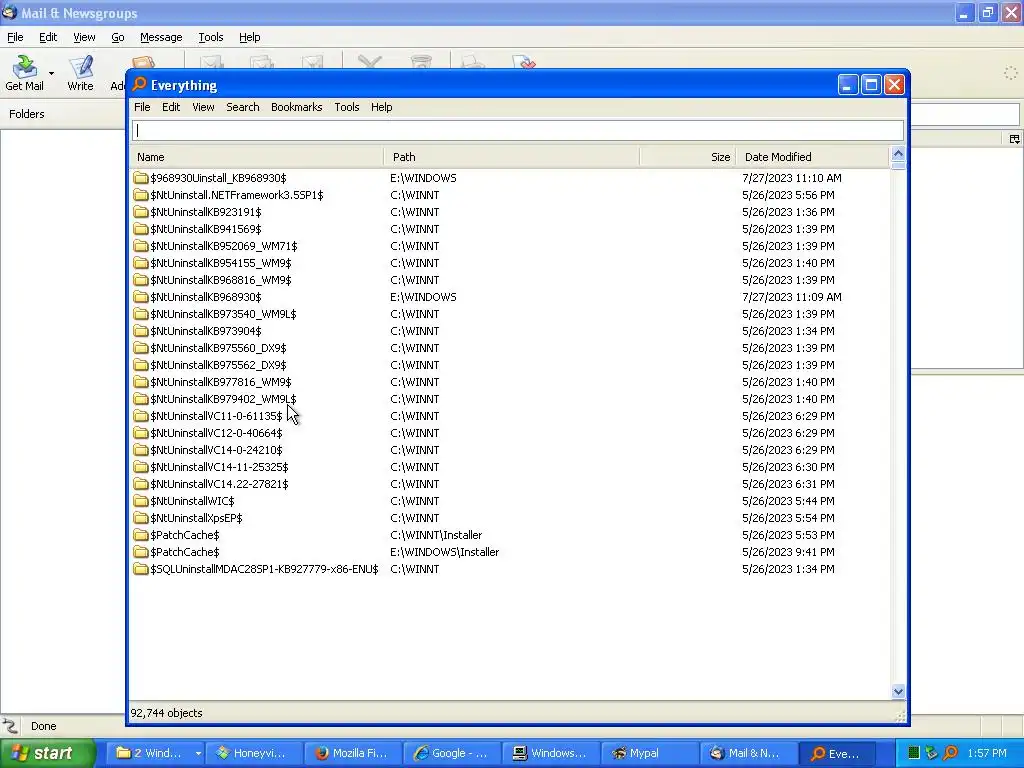The width and height of the screenshot is (1024, 768).
Task: Click the offline/online status icon in Mail window
Action: [x=10, y=726]
